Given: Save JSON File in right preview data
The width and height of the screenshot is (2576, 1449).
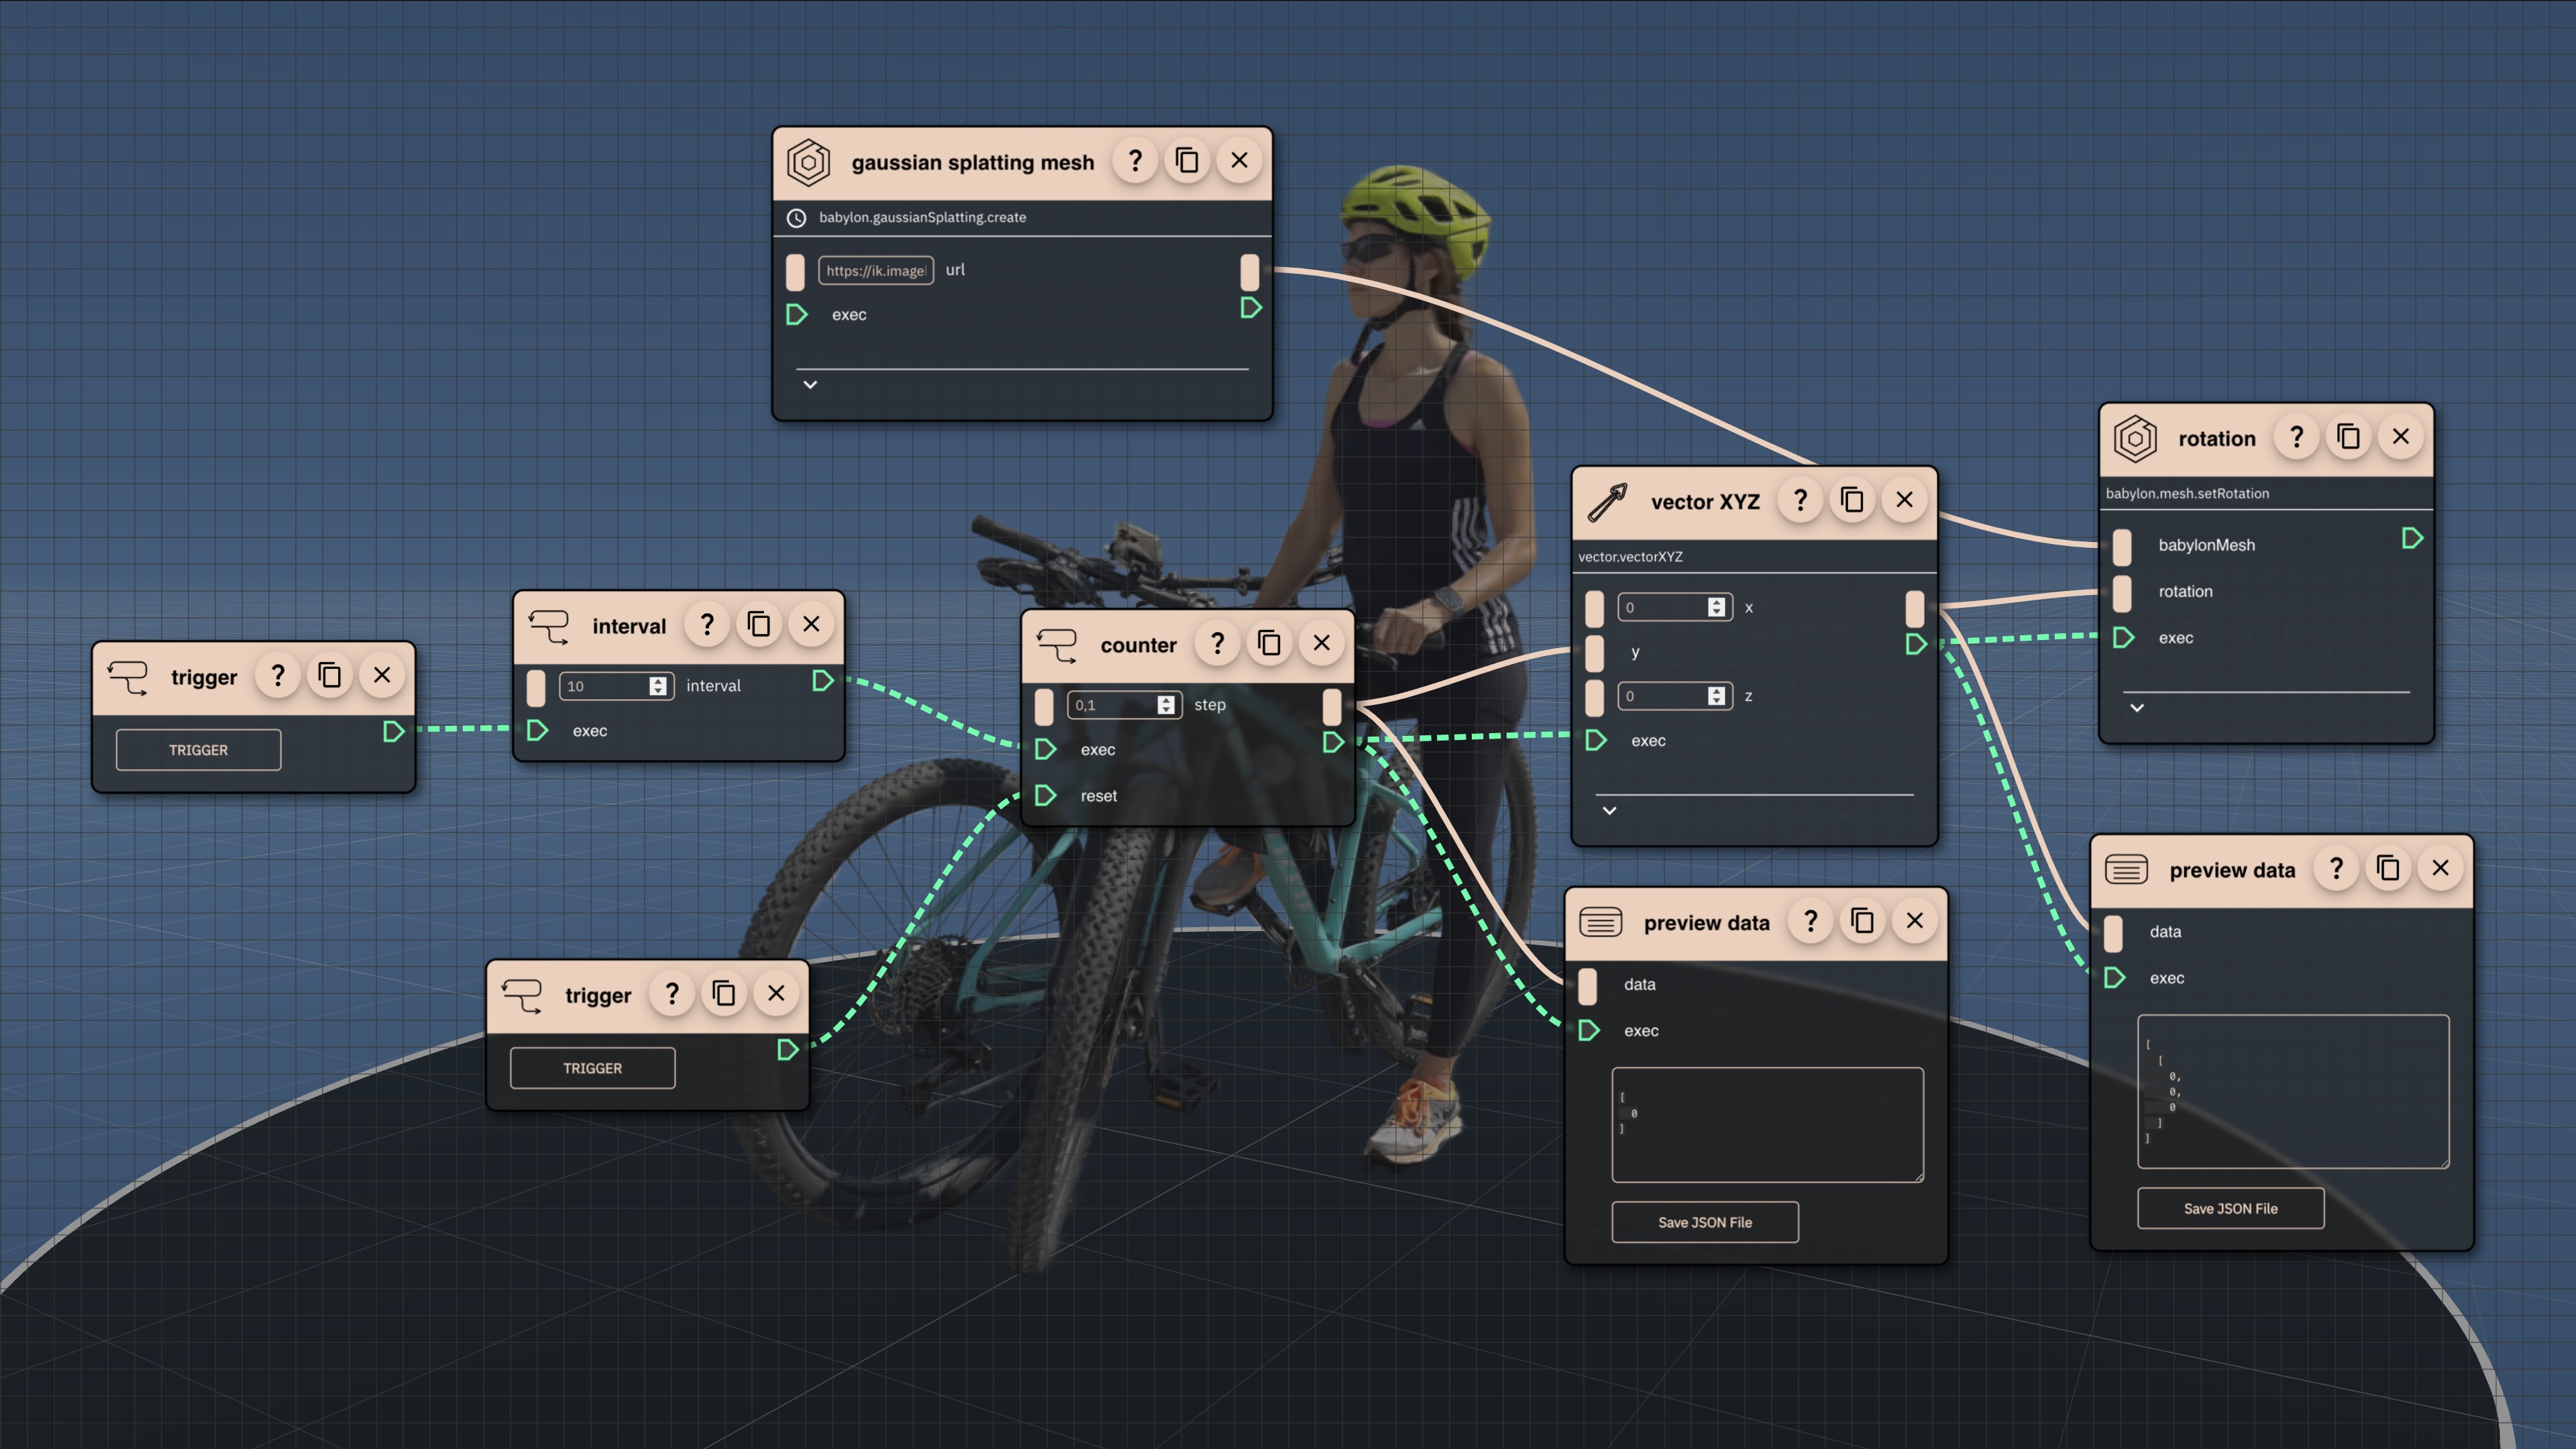Looking at the screenshot, I should tap(2231, 1208).
